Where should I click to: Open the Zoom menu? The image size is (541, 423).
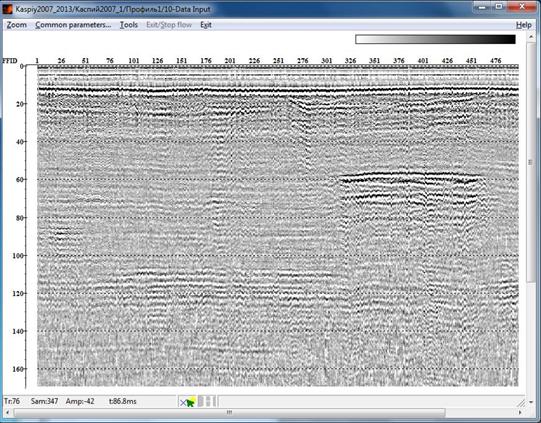pyautogui.click(x=17, y=25)
